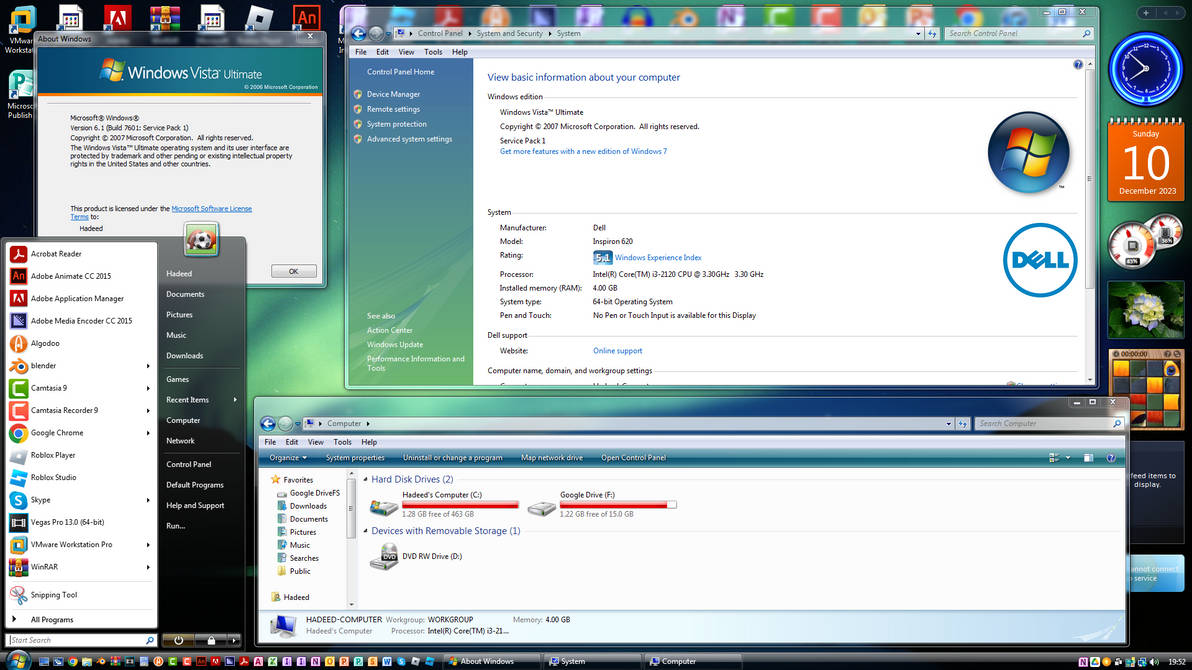The width and height of the screenshot is (1192, 670).
Task: Click OK in the About Windows dialog
Action: [x=293, y=270]
